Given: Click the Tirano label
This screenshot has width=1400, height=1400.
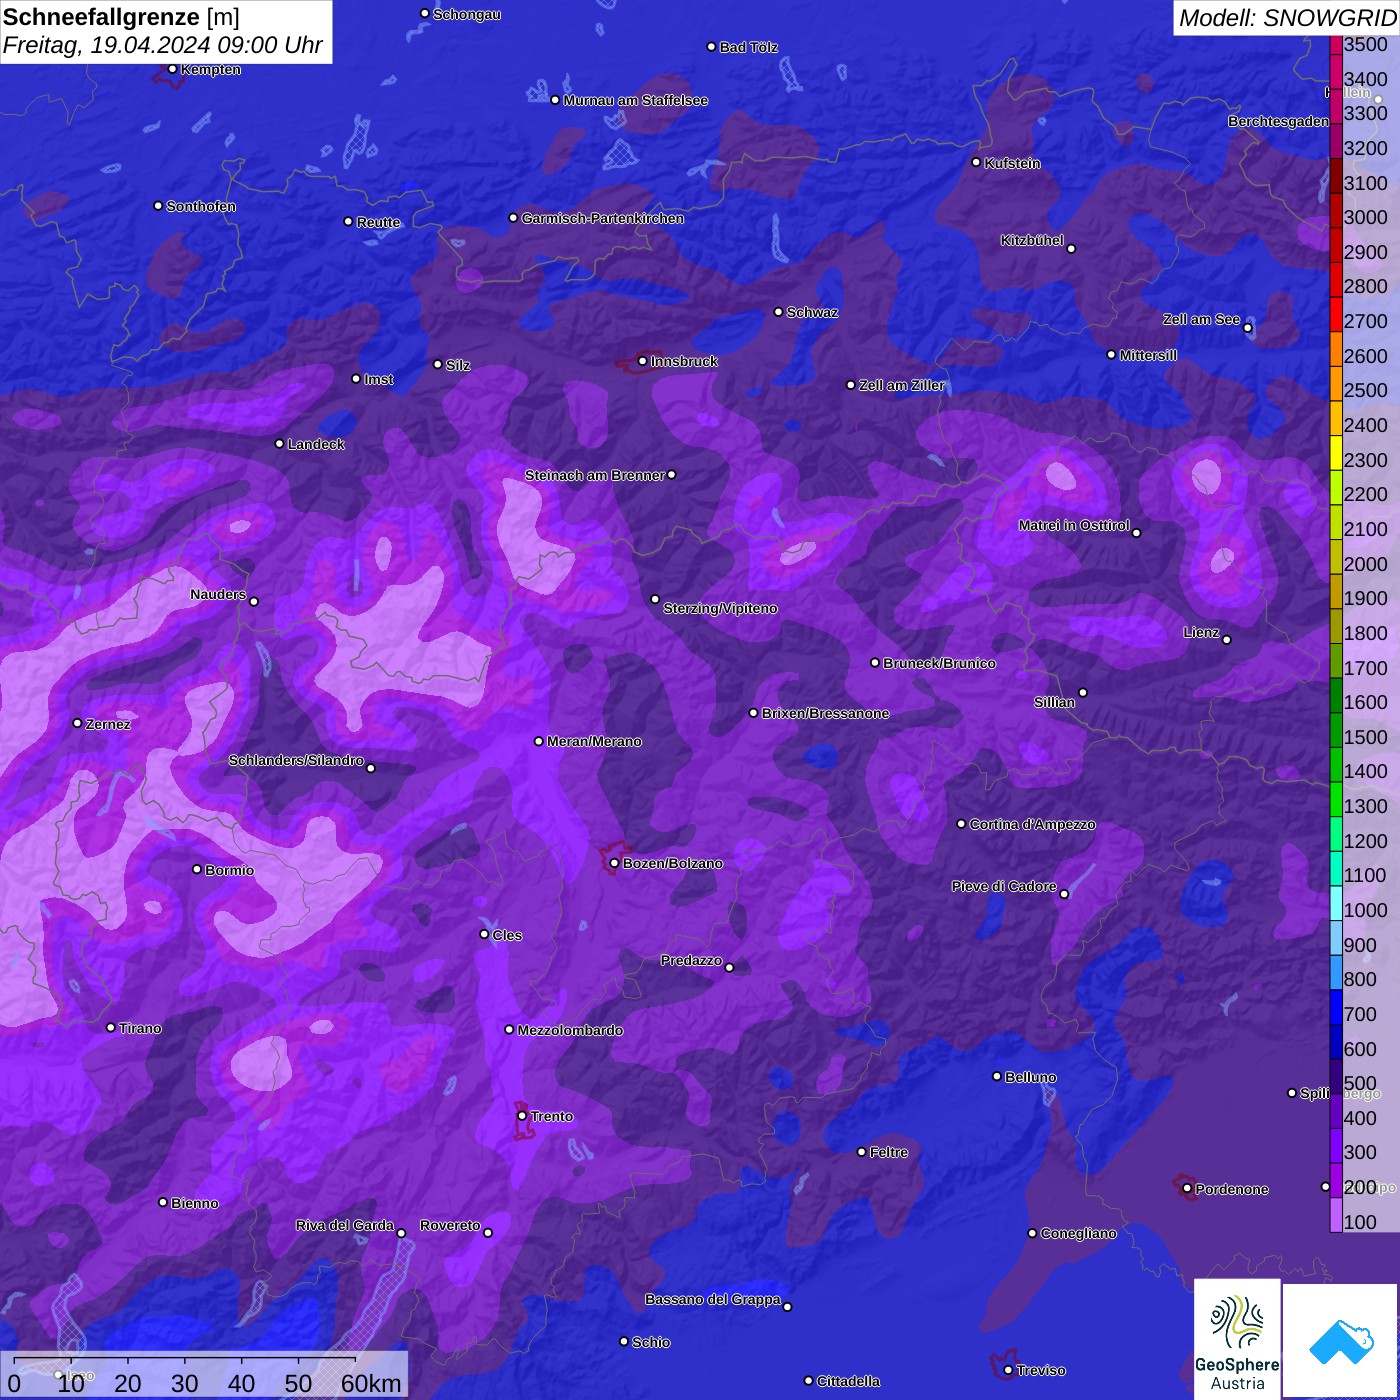Looking at the screenshot, I should point(140,1028).
